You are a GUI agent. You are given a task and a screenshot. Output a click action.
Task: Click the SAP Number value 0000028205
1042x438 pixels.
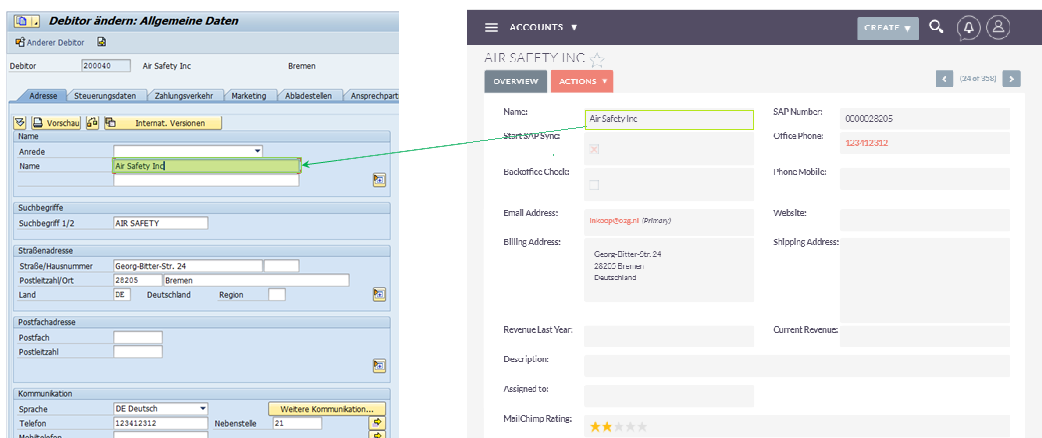click(x=869, y=119)
